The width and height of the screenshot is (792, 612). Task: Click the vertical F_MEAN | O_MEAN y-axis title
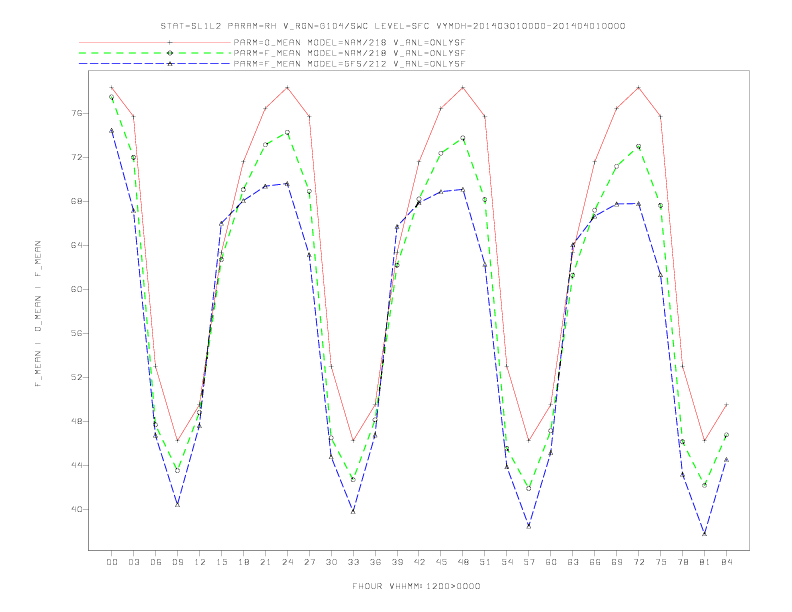pos(38,314)
